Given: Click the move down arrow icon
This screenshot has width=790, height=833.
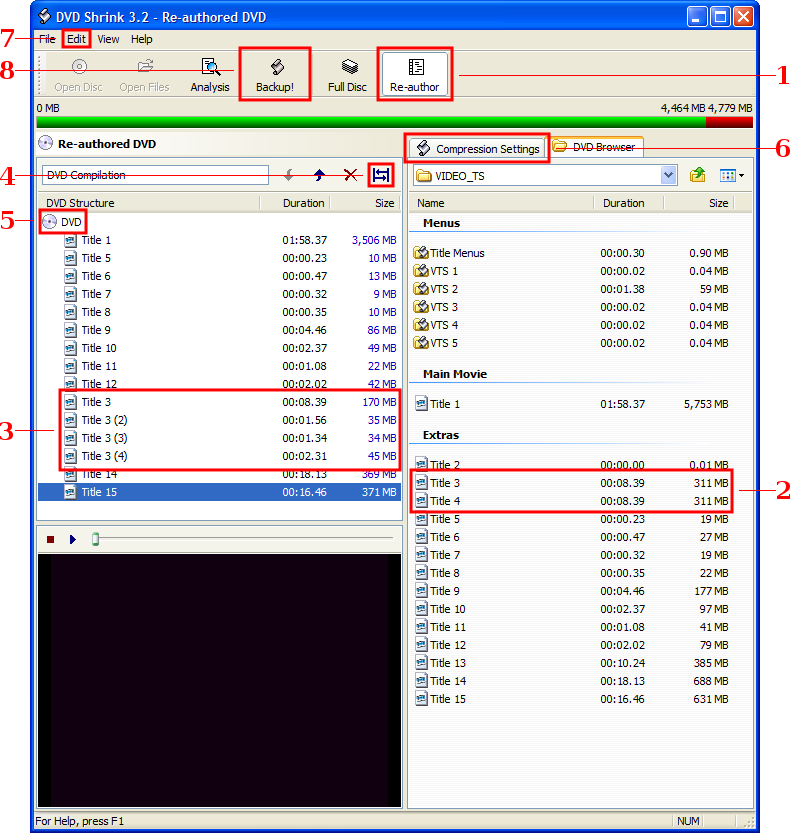Looking at the screenshot, I should click(x=288, y=175).
